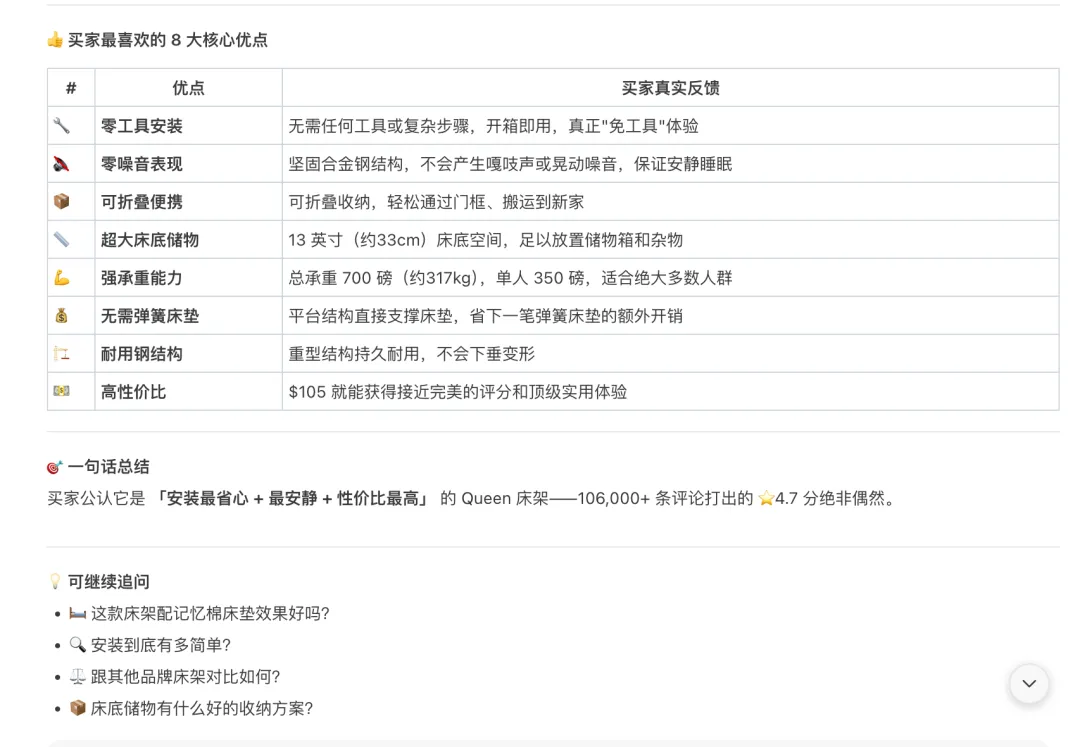Image resolution: width=1080 pixels, height=747 pixels.
Task: Click feedback text 13 英寸（约33cm）床底空间
Action: point(395,240)
